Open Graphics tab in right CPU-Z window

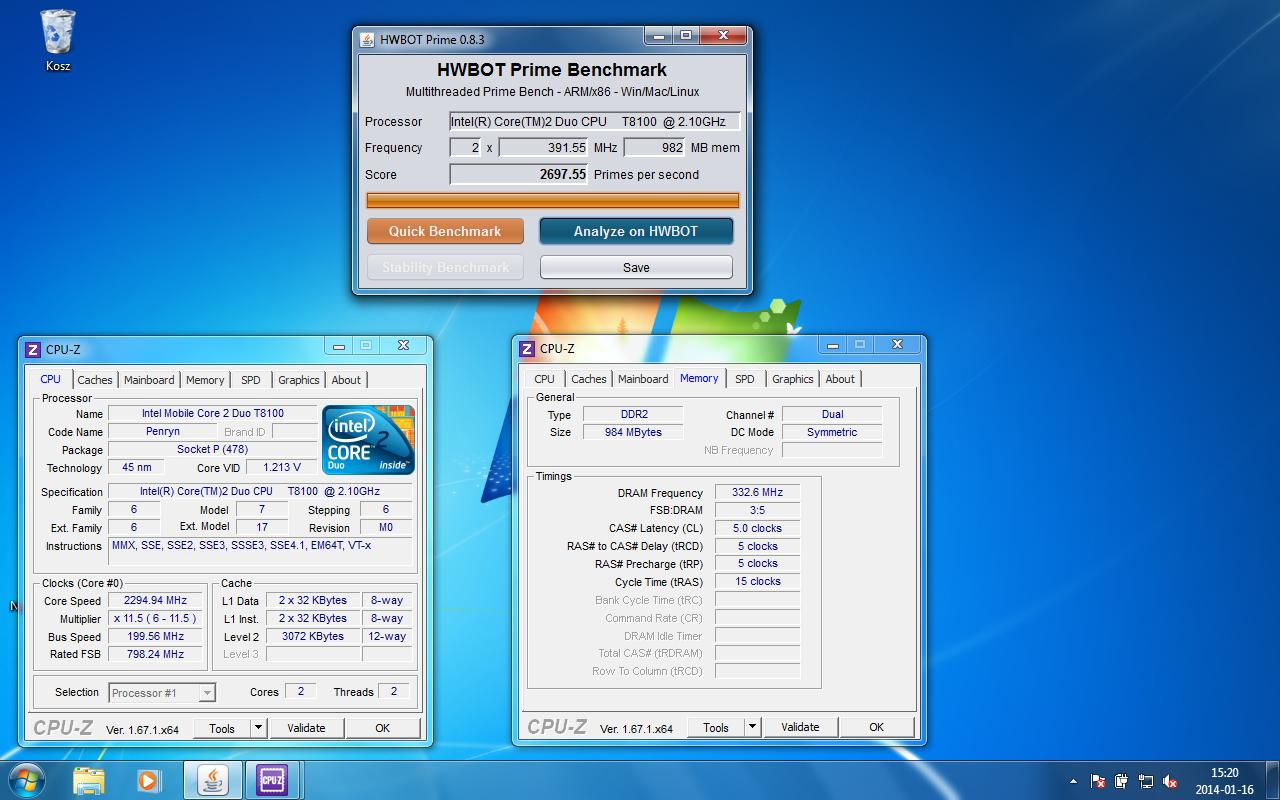pos(793,379)
